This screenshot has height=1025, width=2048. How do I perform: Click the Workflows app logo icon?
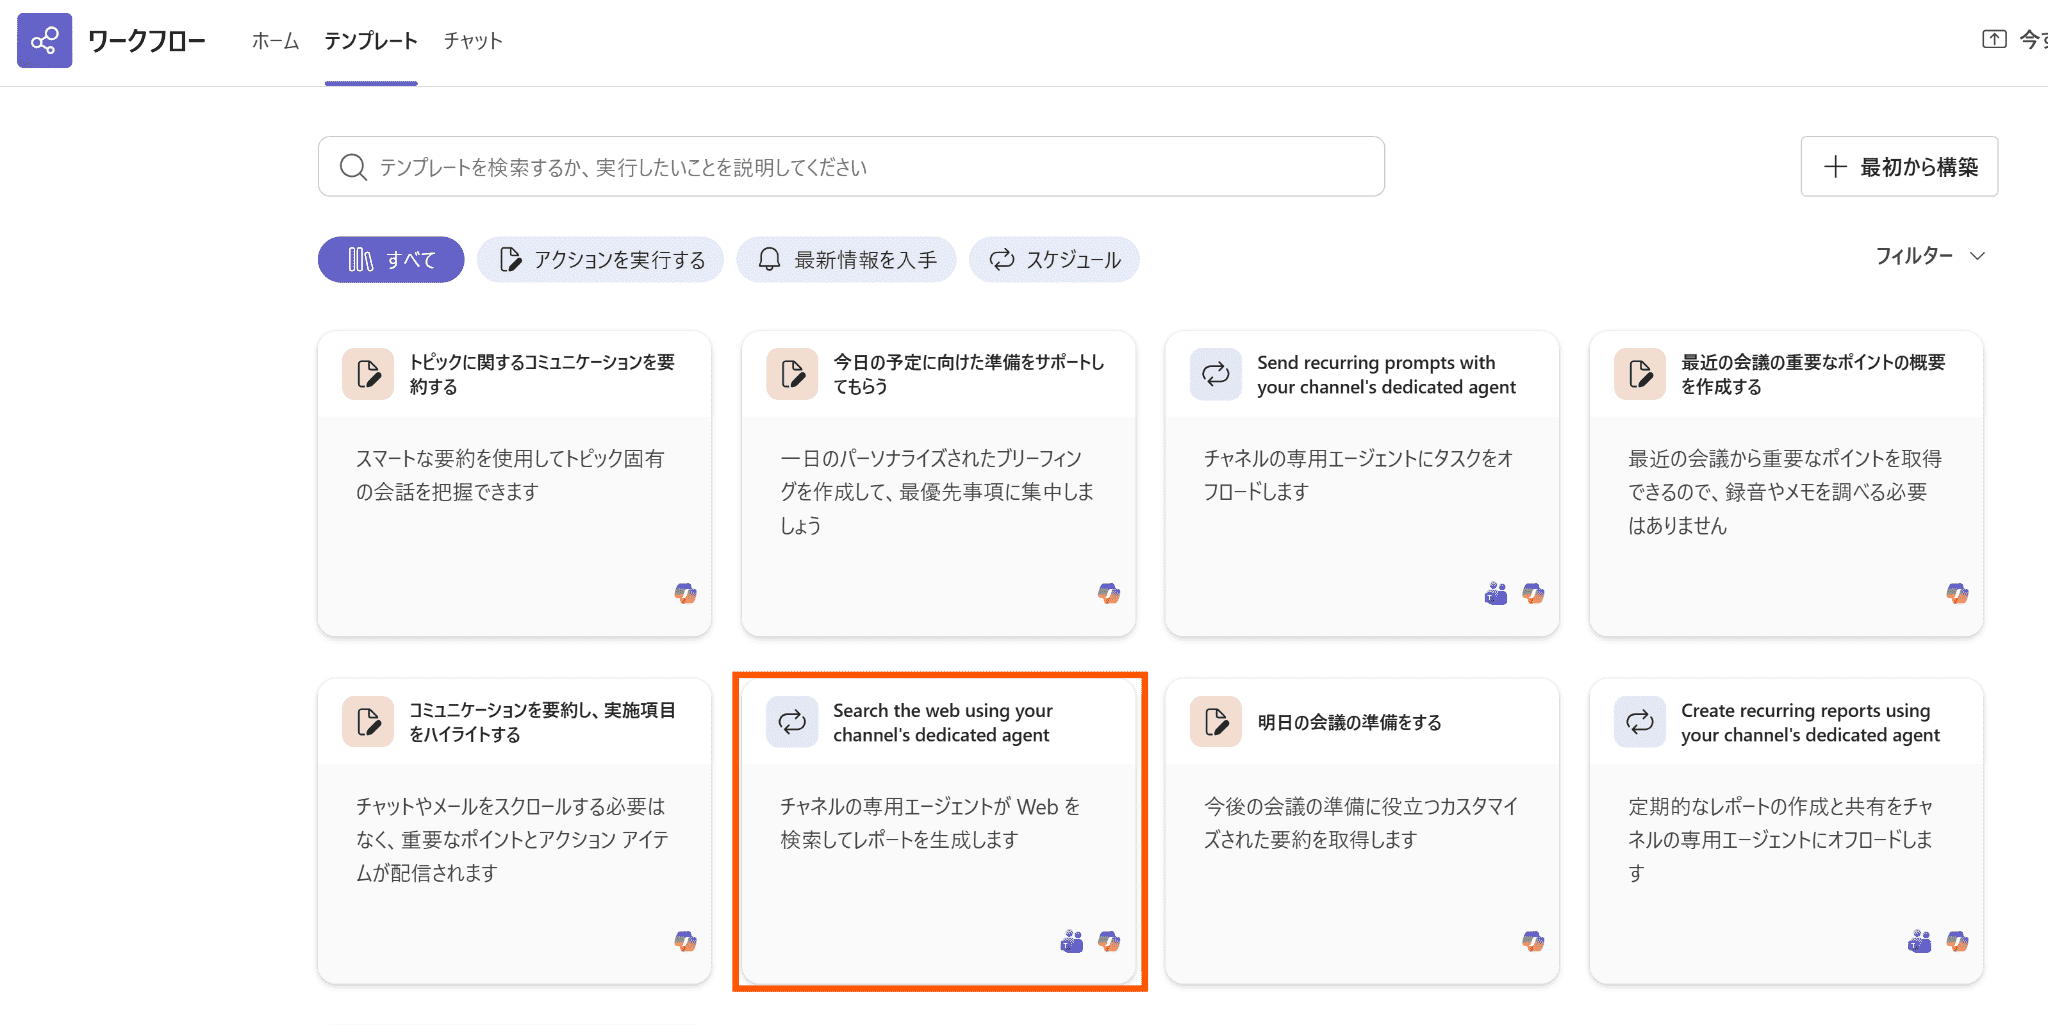coord(44,41)
